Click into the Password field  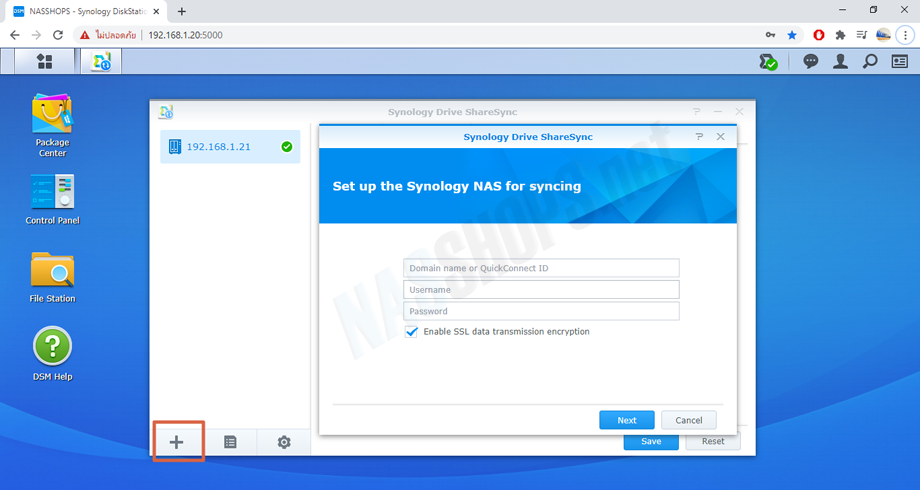(x=541, y=311)
